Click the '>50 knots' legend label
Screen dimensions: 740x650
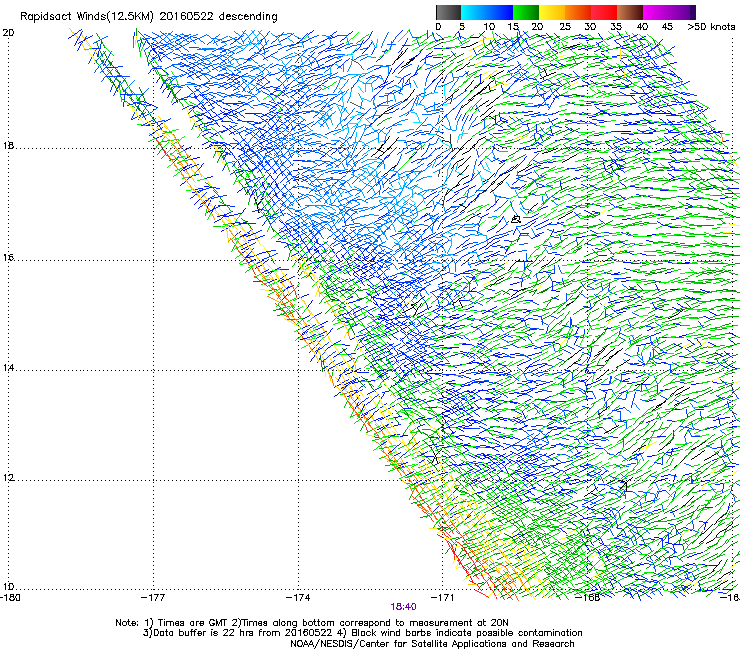(x=711, y=26)
